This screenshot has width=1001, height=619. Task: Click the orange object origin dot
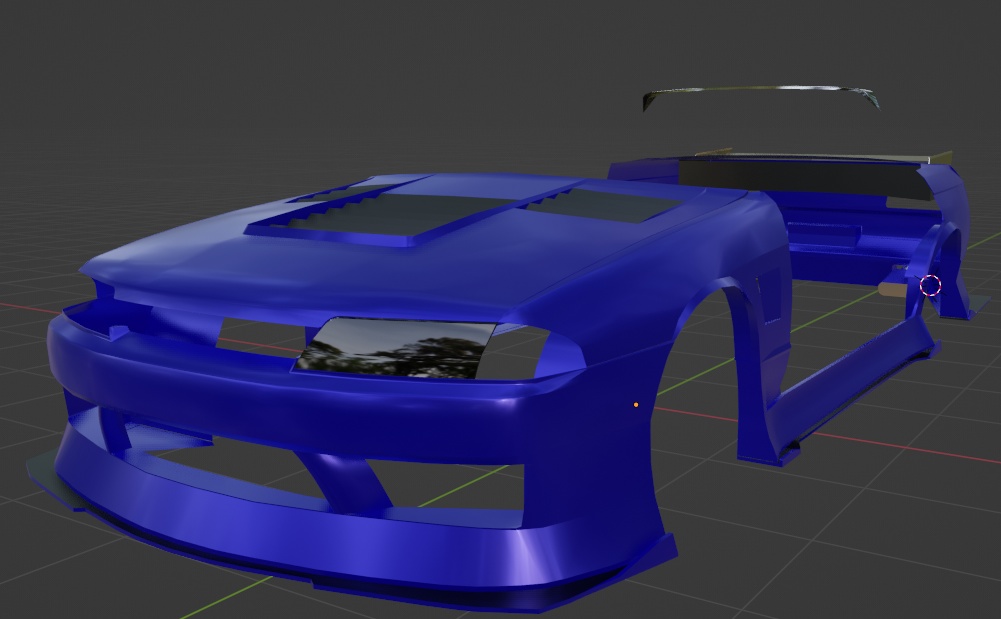(636, 405)
